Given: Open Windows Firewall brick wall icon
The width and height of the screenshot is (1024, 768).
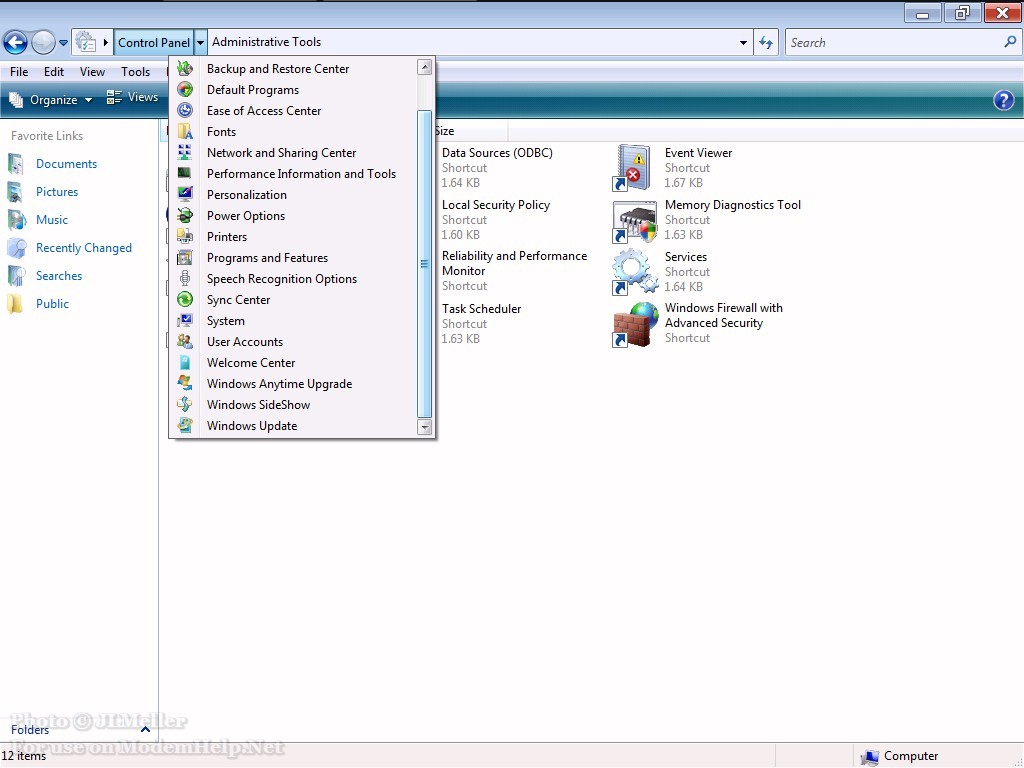Looking at the screenshot, I should [635, 325].
